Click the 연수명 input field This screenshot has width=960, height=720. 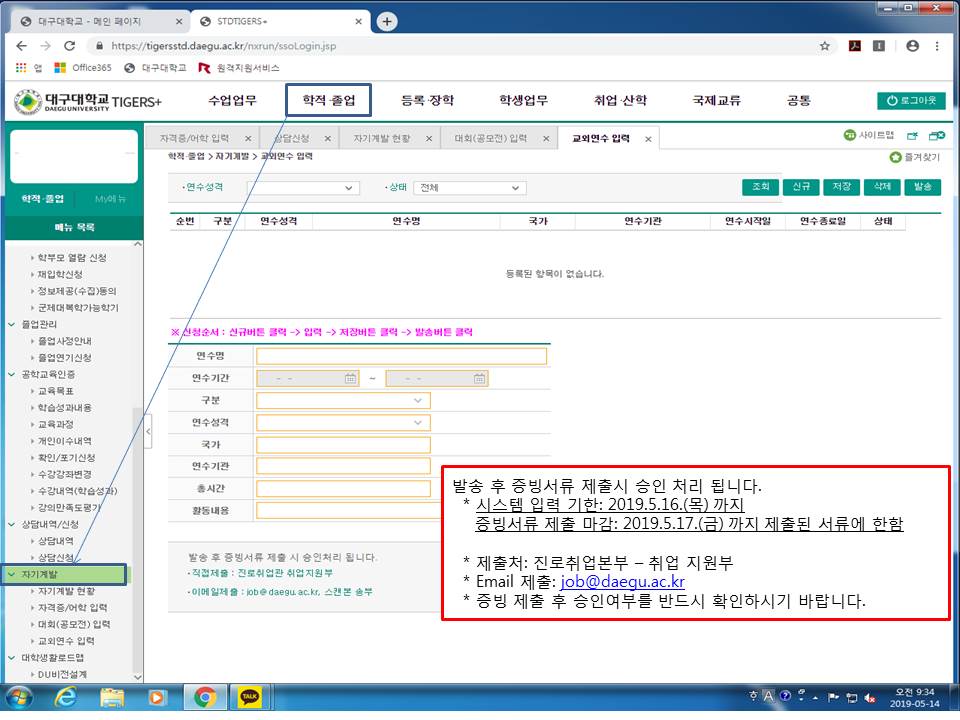pos(401,356)
